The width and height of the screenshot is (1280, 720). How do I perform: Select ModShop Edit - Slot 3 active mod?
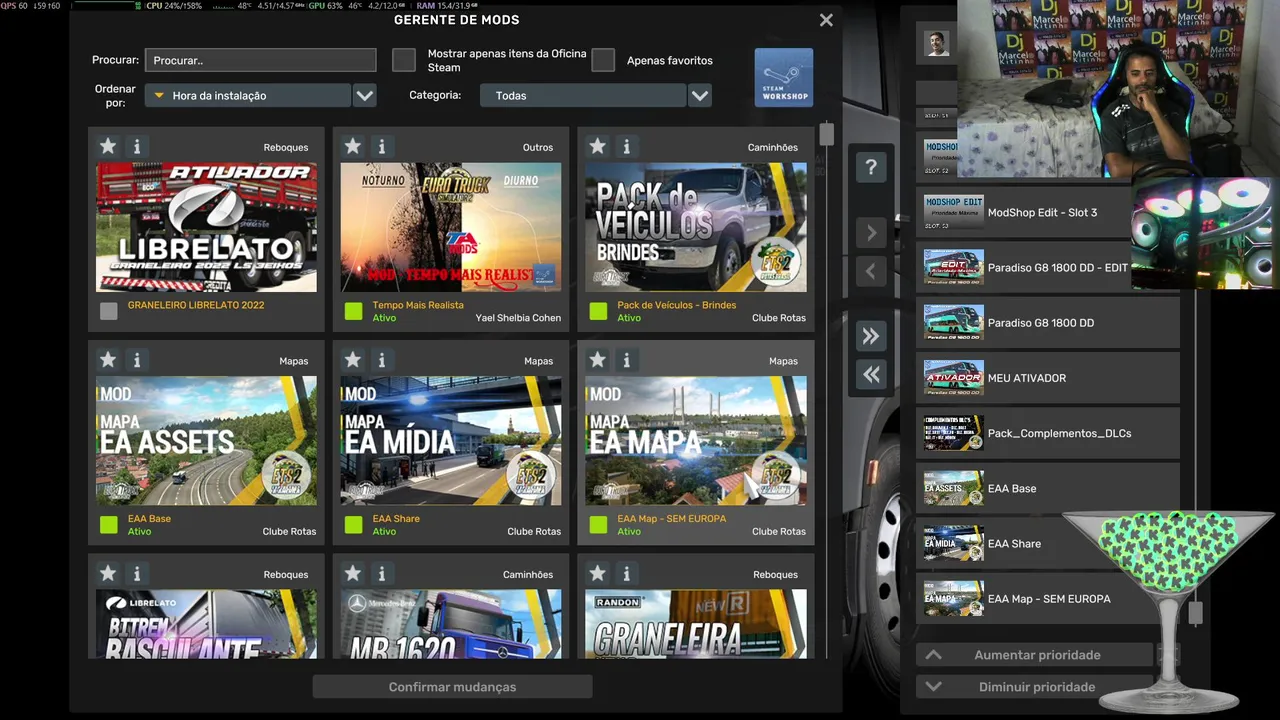[x=1047, y=212]
